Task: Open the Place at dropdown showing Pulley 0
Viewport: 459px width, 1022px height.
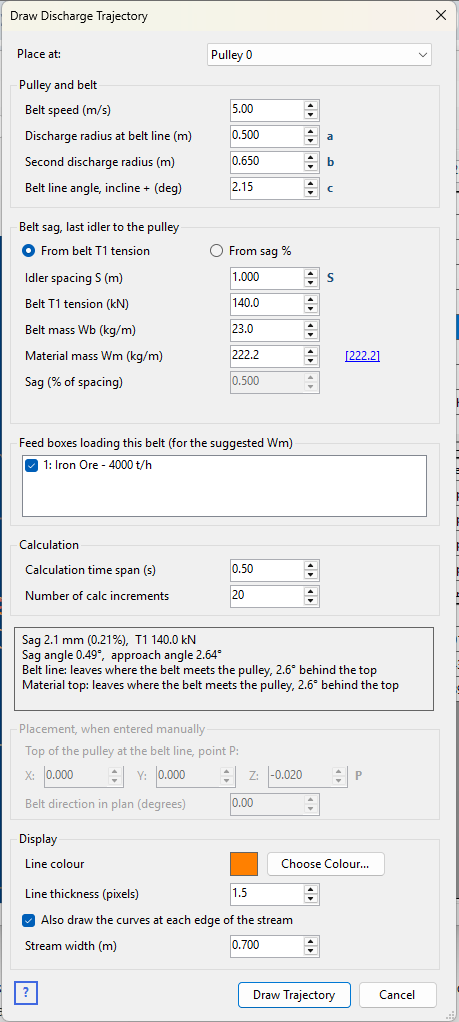Action: click(319, 55)
